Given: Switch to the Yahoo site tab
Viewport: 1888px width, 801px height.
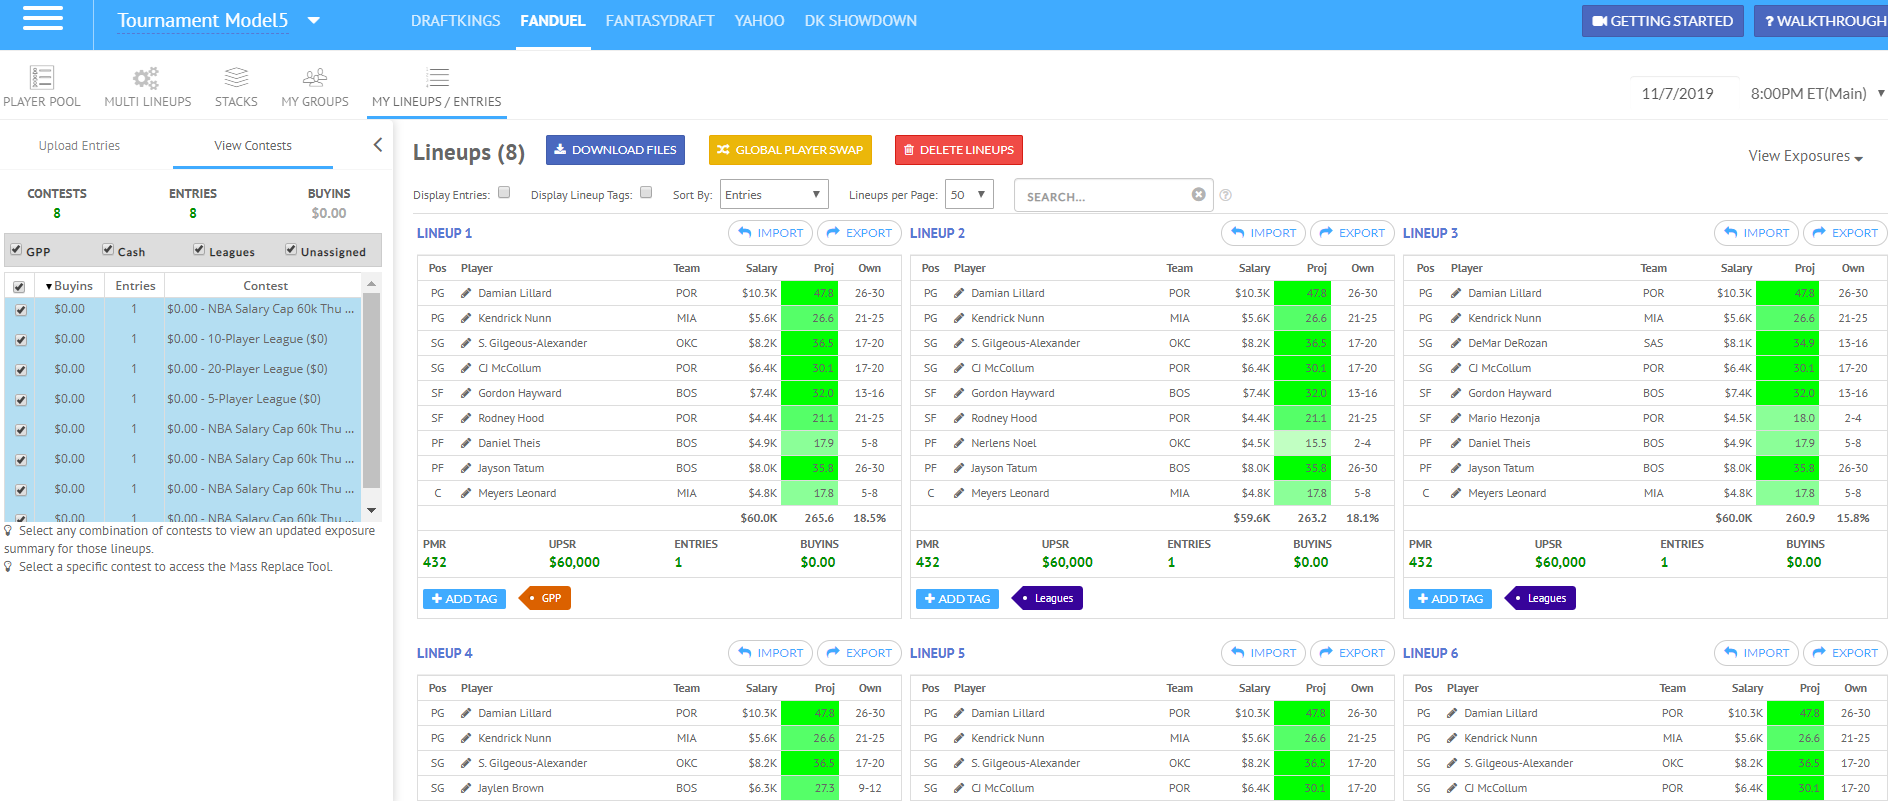Looking at the screenshot, I should coord(759,21).
